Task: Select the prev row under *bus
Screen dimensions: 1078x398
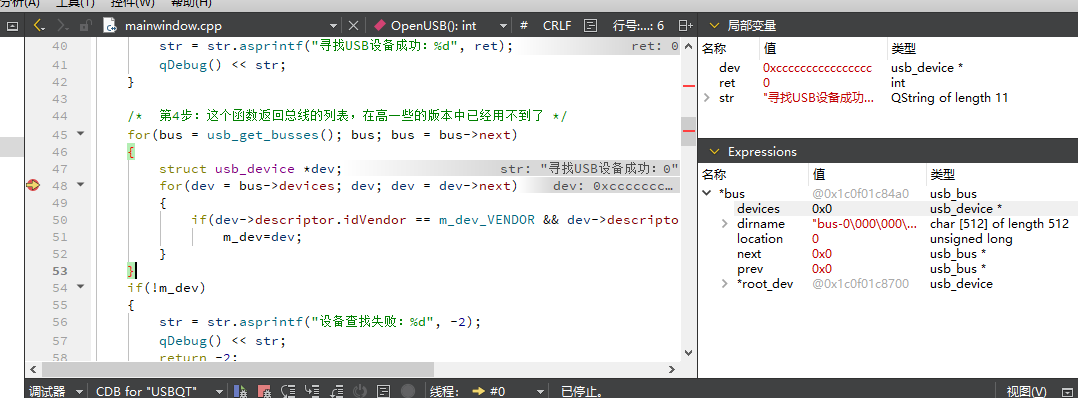Action: (x=888, y=269)
